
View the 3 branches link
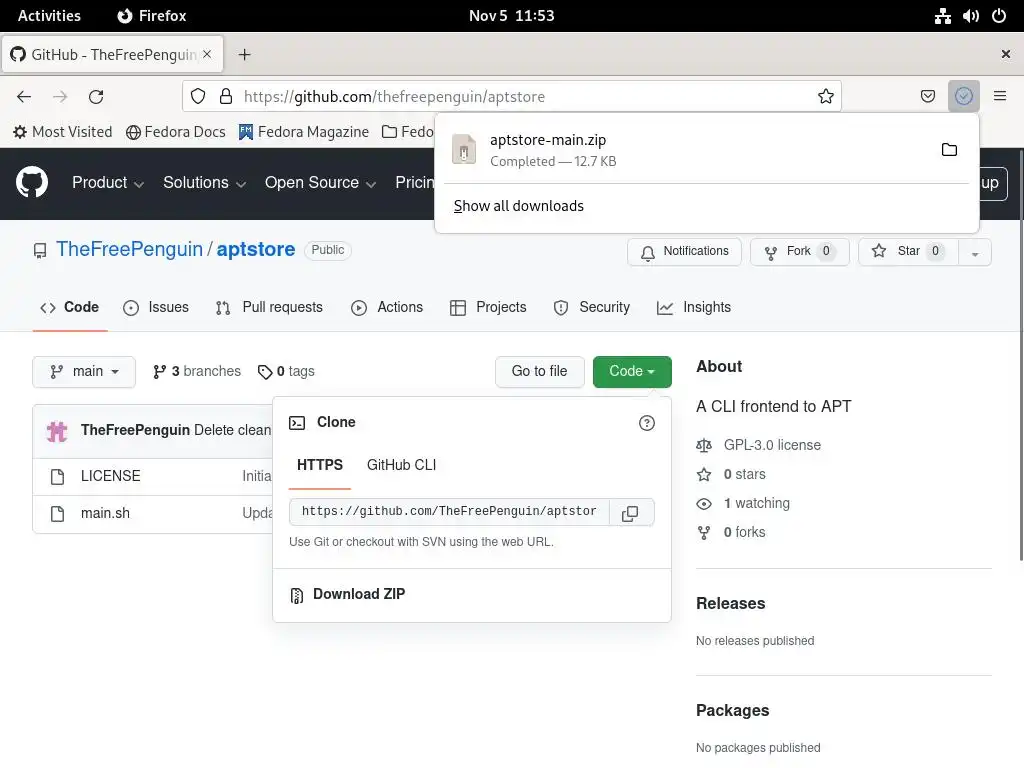coord(197,372)
